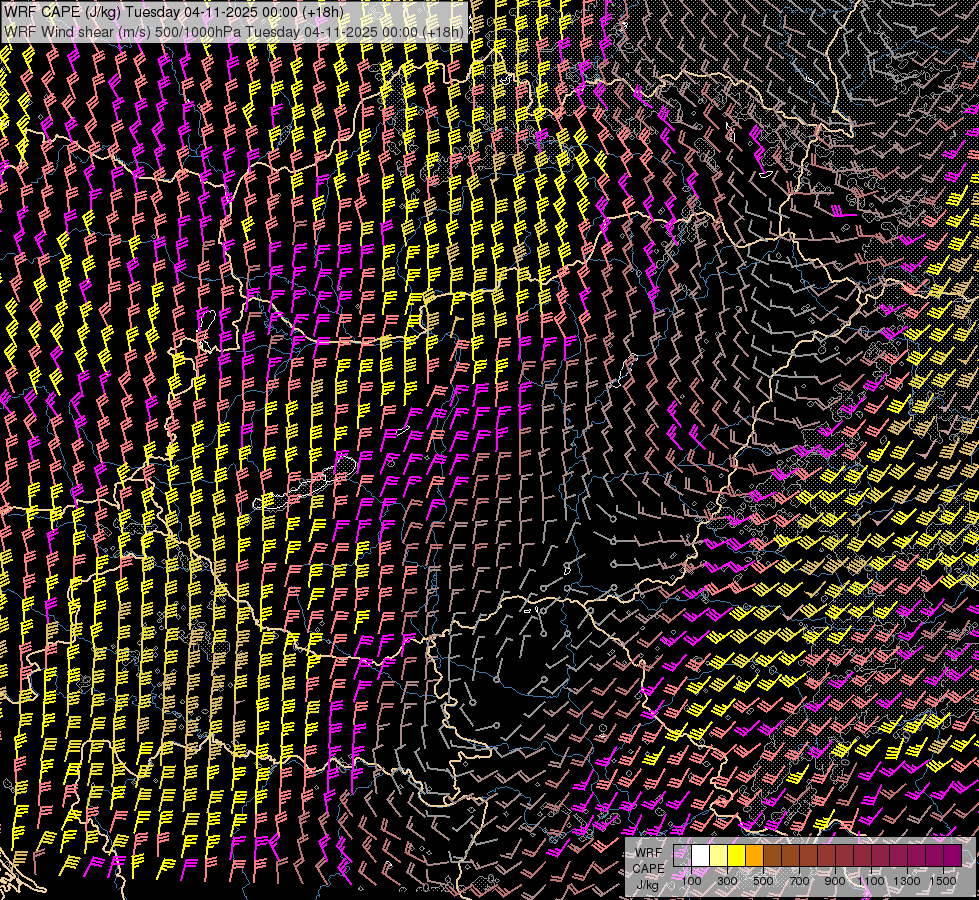Choose the orange swatch in the CAPE legend
The image size is (979, 900).
(754, 856)
